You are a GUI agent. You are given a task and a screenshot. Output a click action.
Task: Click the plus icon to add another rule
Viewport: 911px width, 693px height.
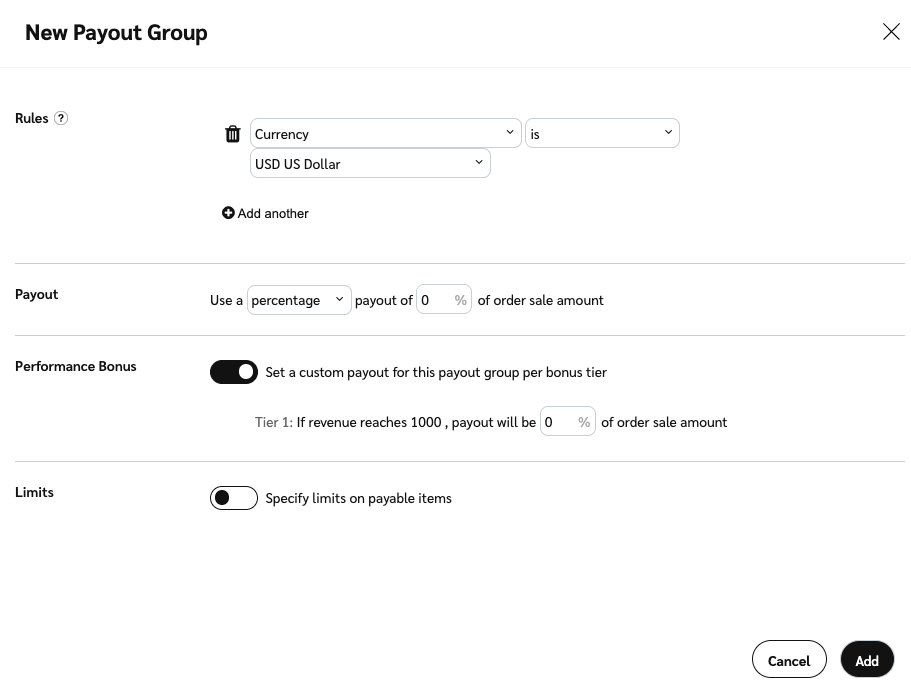click(228, 213)
